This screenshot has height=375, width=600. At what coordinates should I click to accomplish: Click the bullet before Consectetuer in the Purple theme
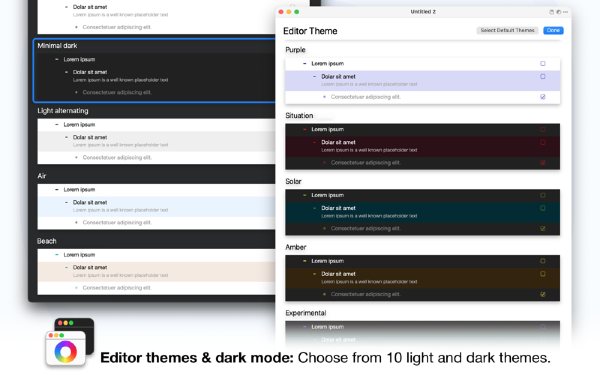coord(324,97)
